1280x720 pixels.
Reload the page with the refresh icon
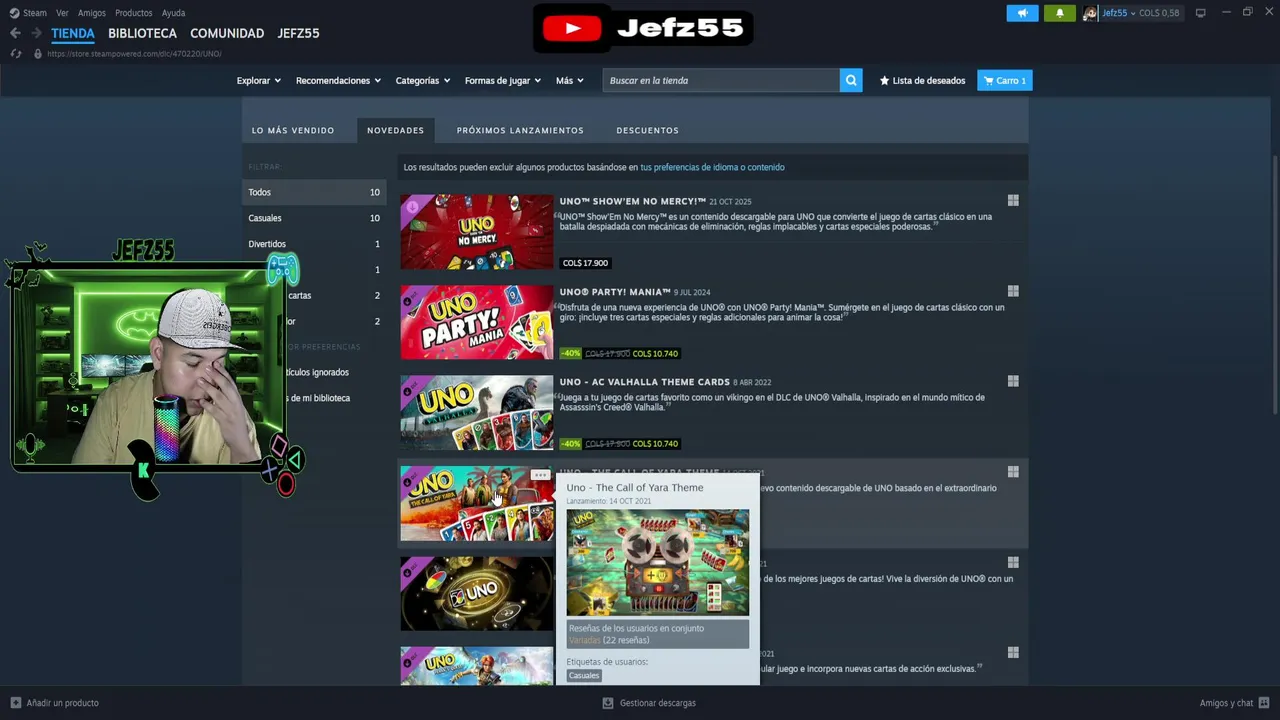16,54
